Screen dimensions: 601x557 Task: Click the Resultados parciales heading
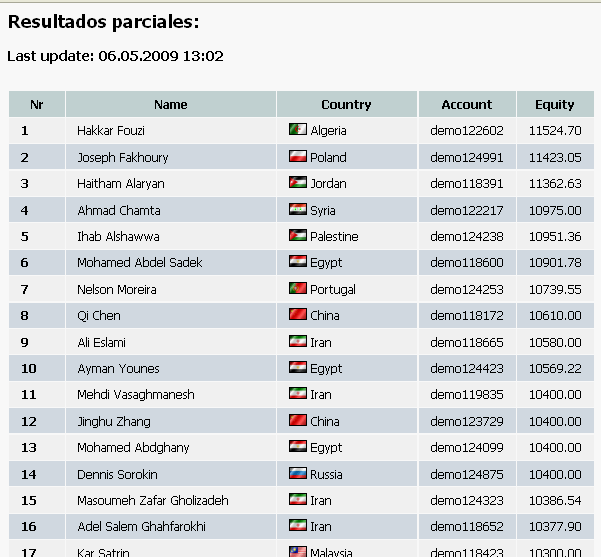tap(104, 21)
